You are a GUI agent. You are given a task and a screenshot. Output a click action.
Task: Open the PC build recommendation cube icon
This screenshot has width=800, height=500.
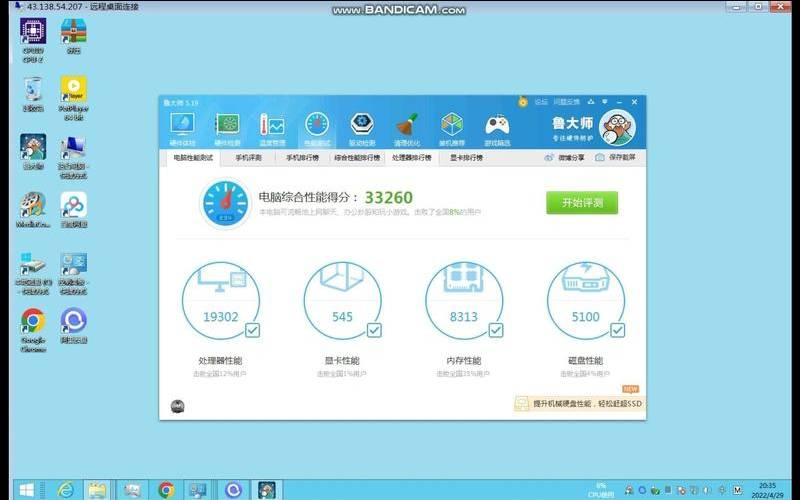tap(452, 124)
